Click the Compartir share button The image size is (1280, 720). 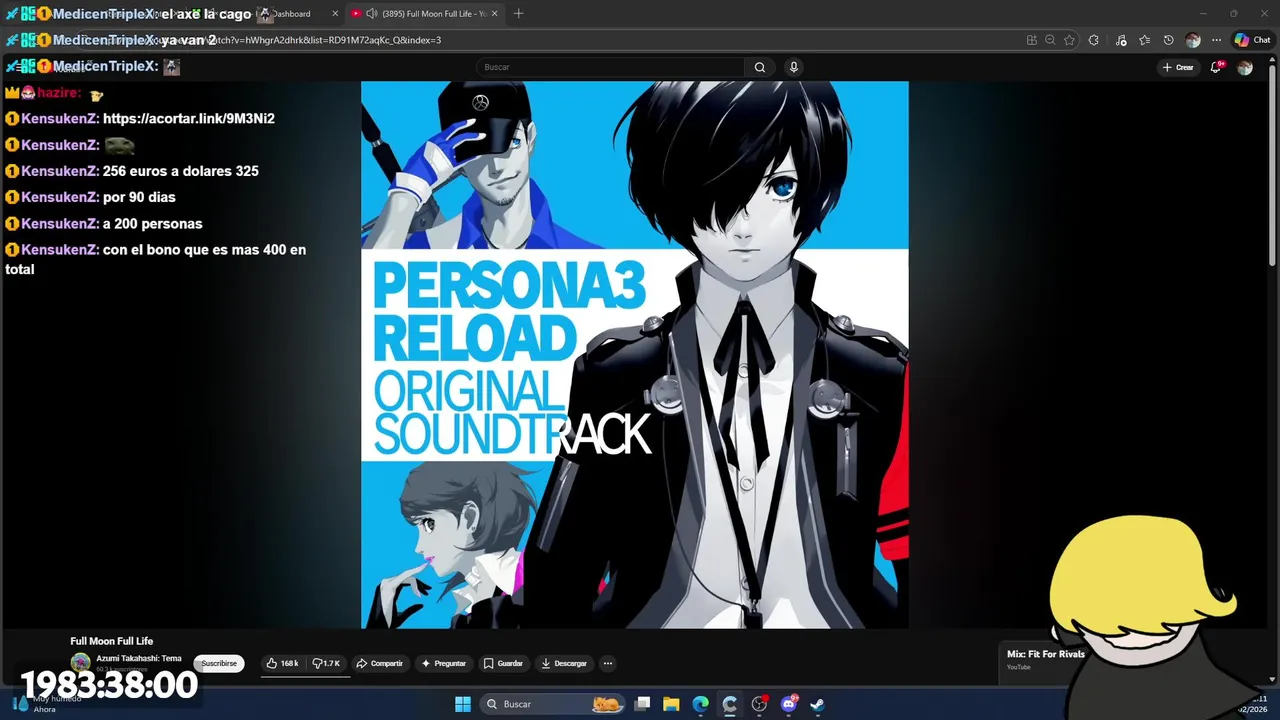click(379, 663)
